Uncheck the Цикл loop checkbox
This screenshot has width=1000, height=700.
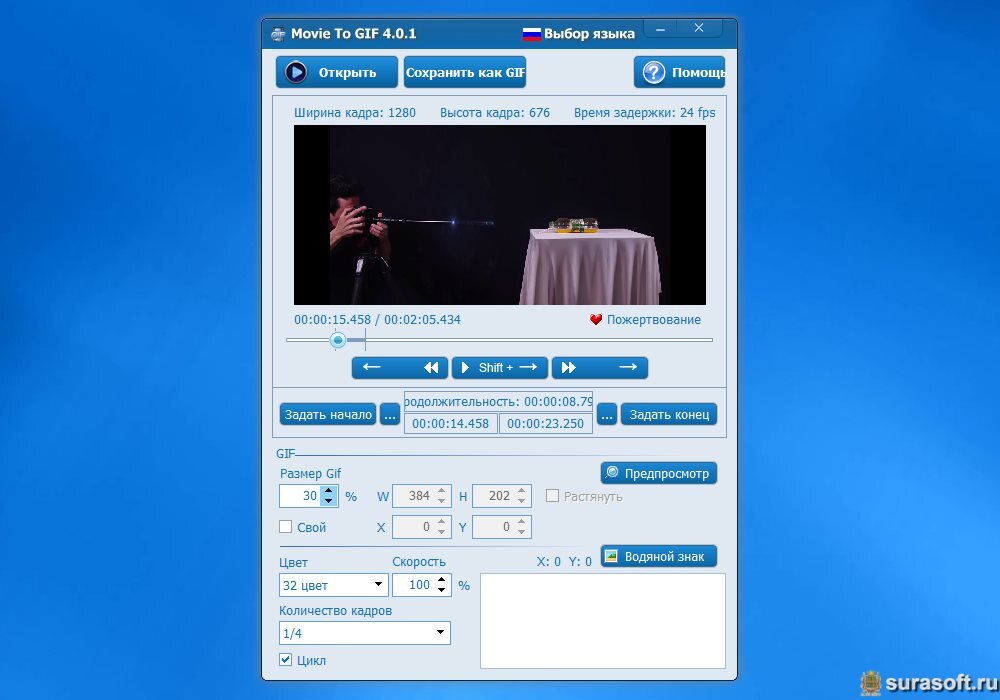click(286, 660)
